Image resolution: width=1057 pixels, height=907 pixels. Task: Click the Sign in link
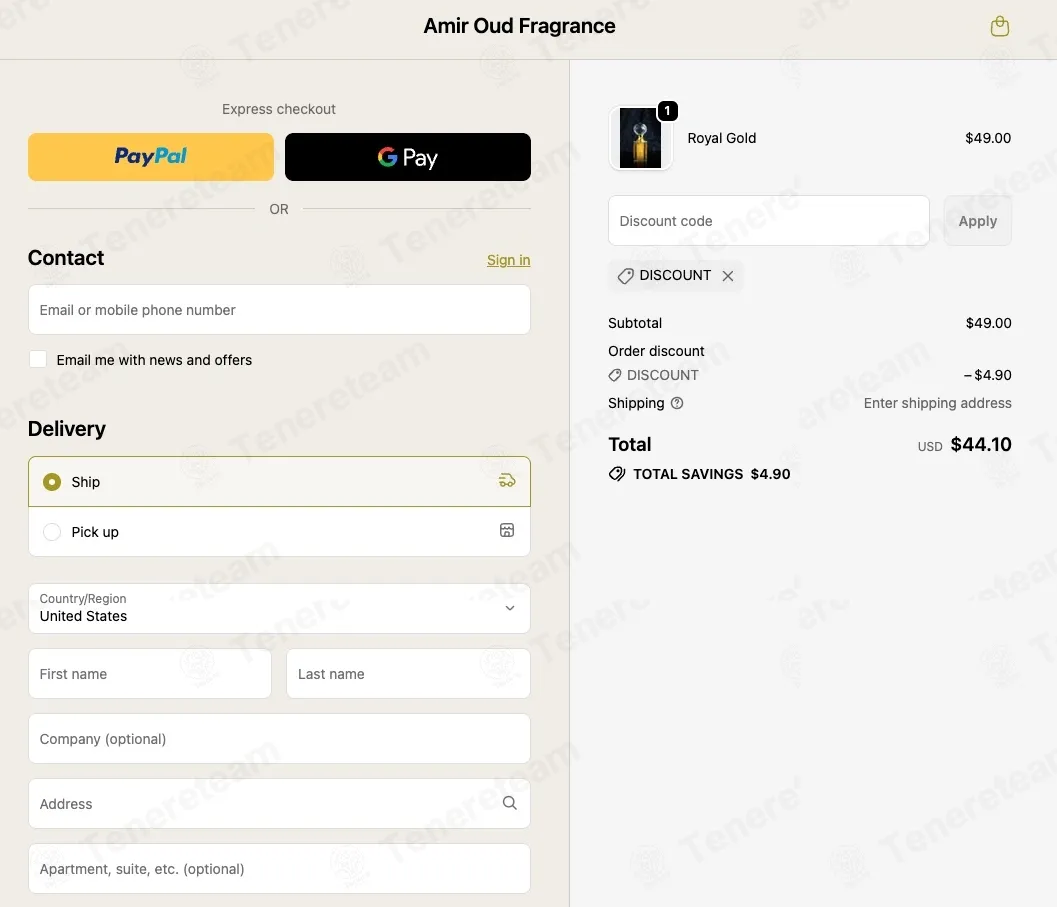(508, 260)
